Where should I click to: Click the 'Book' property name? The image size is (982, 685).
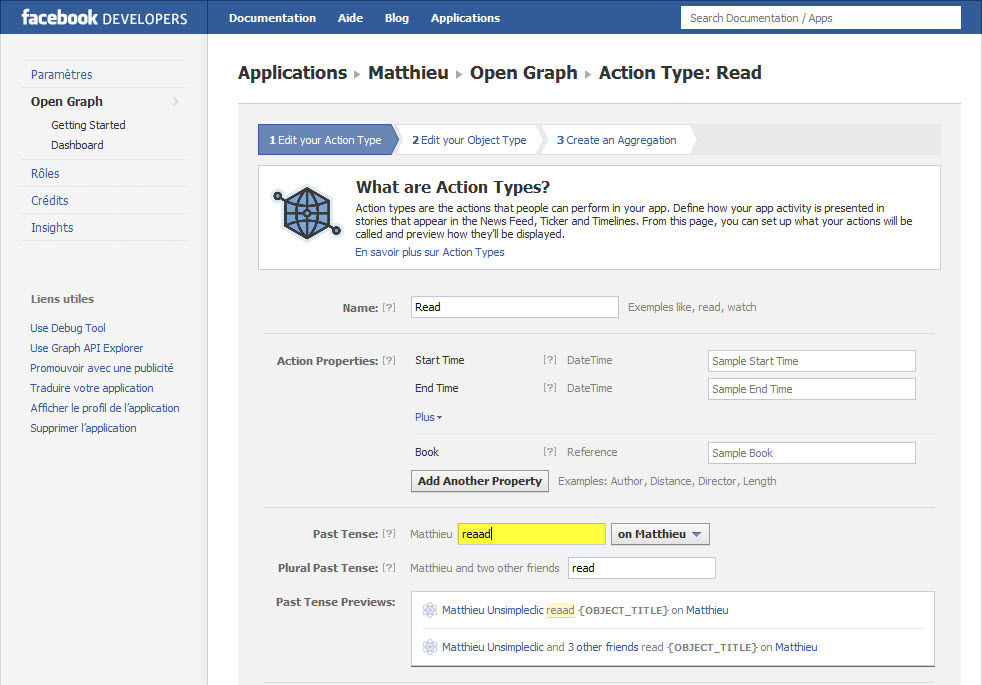(x=426, y=452)
